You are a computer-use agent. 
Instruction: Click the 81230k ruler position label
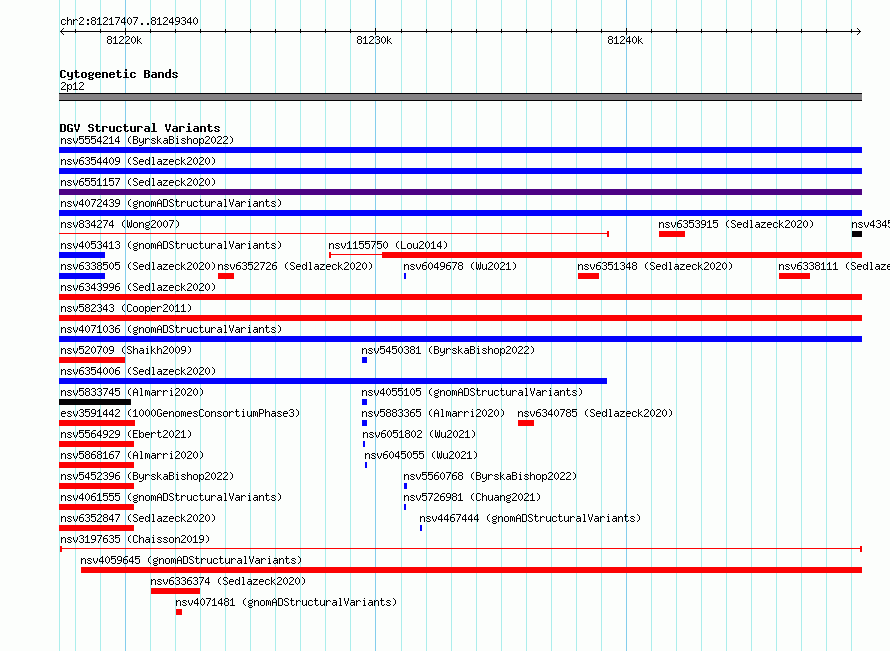[x=374, y=40]
